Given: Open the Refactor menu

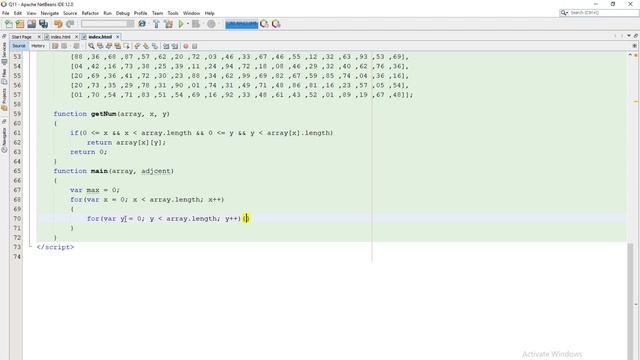Looking at the screenshot, I should (x=90, y=13).
